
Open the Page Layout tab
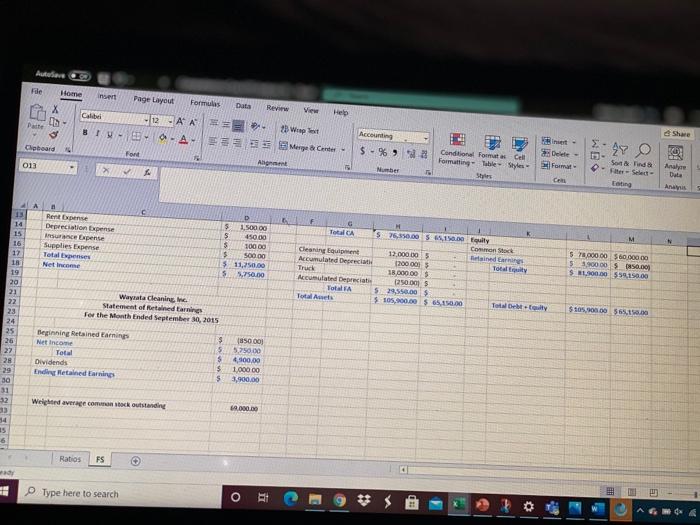pos(153,100)
